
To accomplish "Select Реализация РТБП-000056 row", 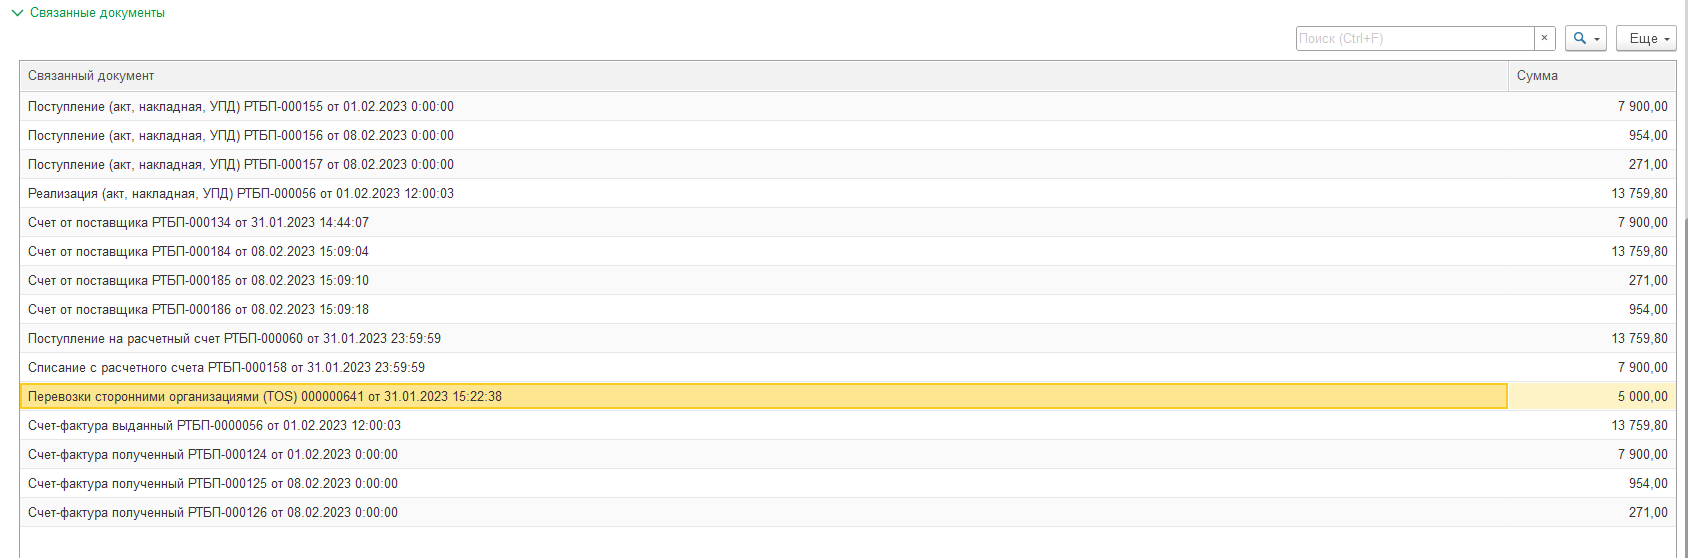I will tap(847, 193).
